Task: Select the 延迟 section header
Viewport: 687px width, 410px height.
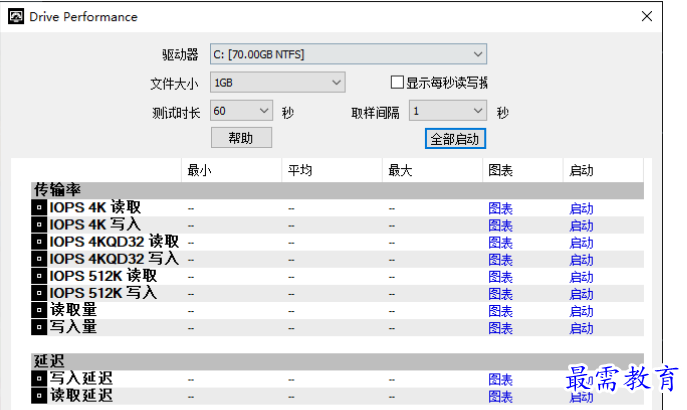Action: click(337, 361)
